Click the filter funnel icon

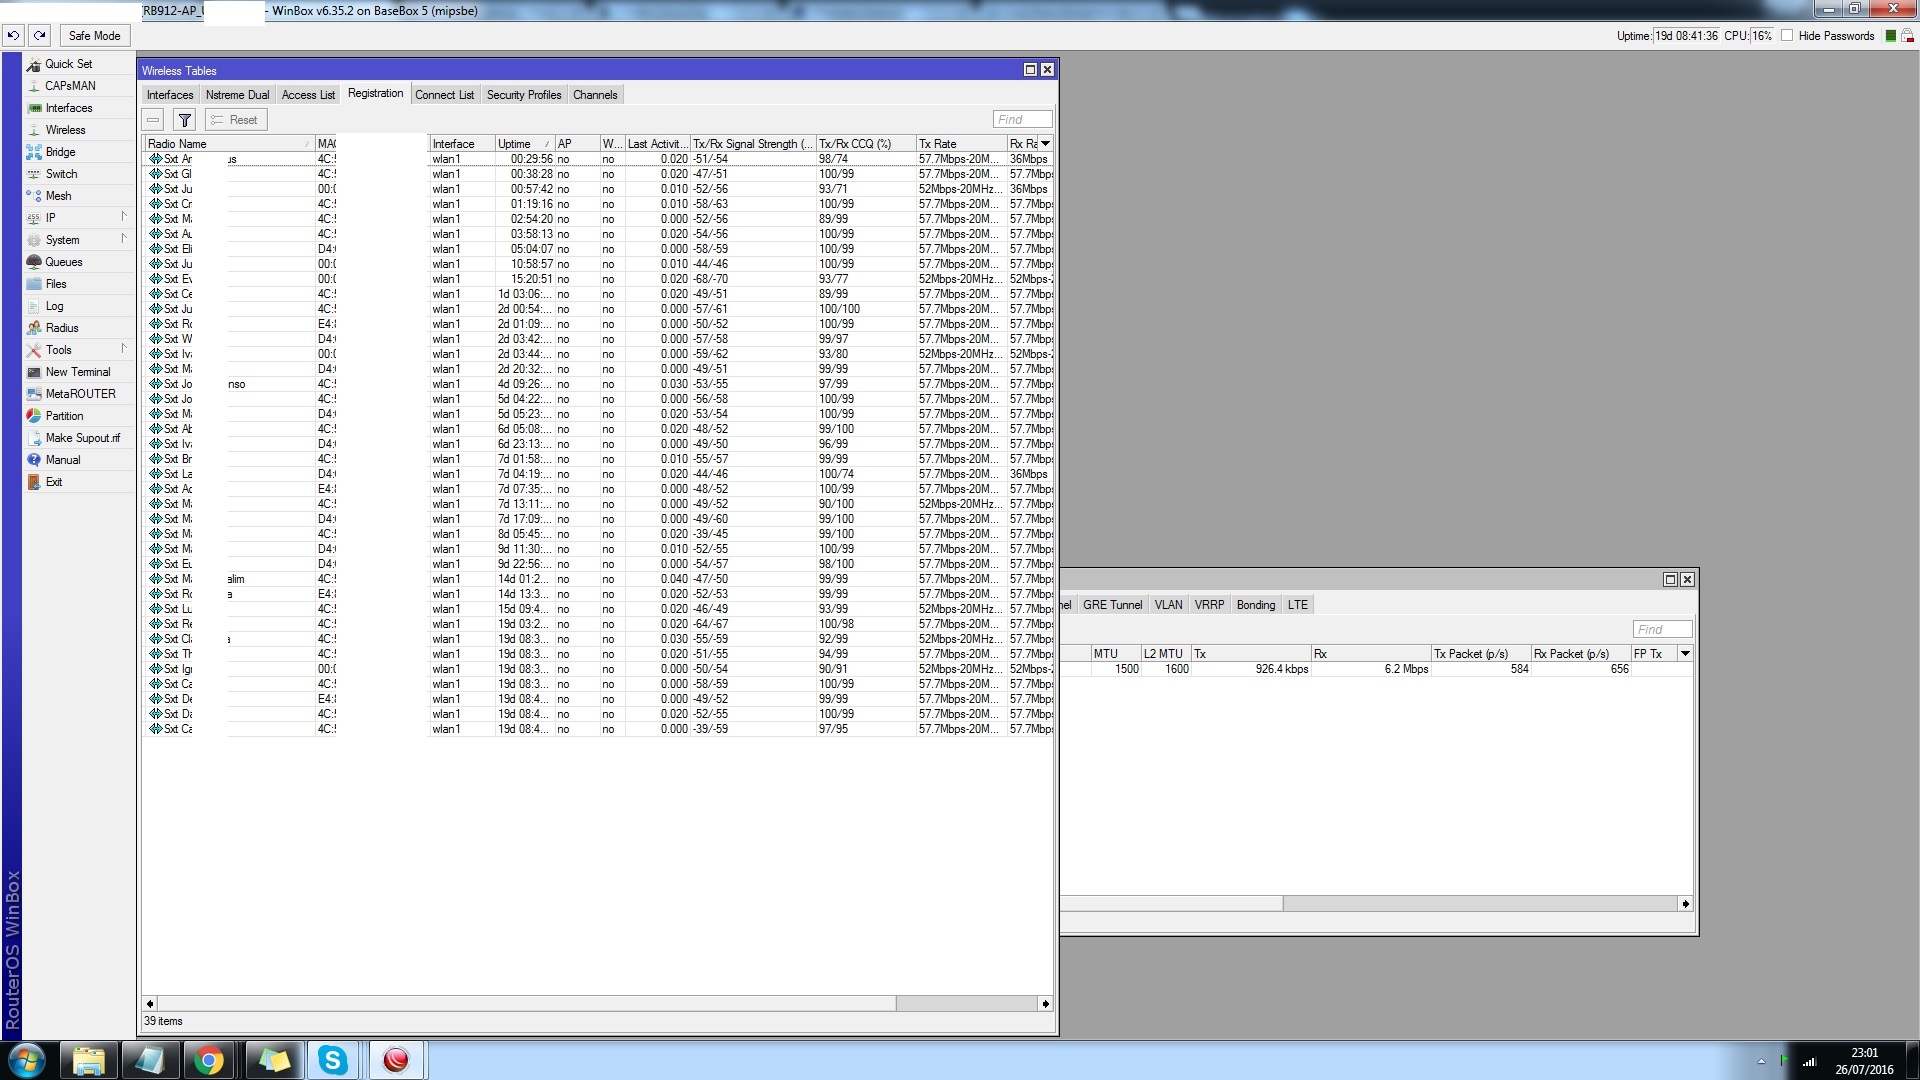[184, 120]
